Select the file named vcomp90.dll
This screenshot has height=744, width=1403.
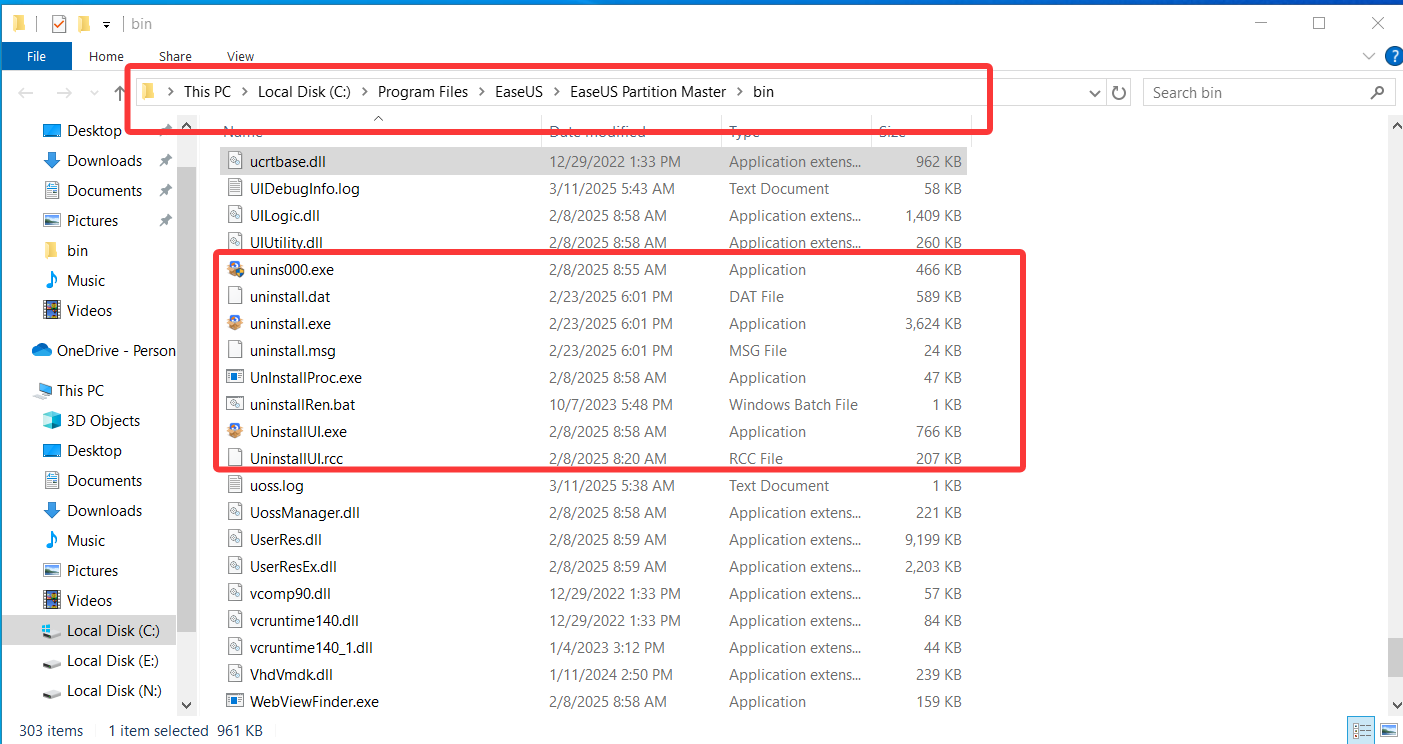click(x=290, y=594)
